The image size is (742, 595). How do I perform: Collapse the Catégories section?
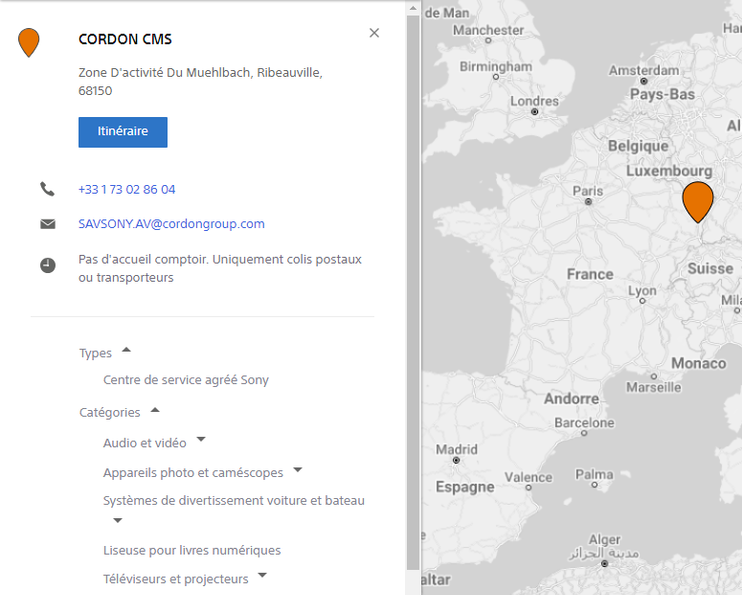point(155,410)
